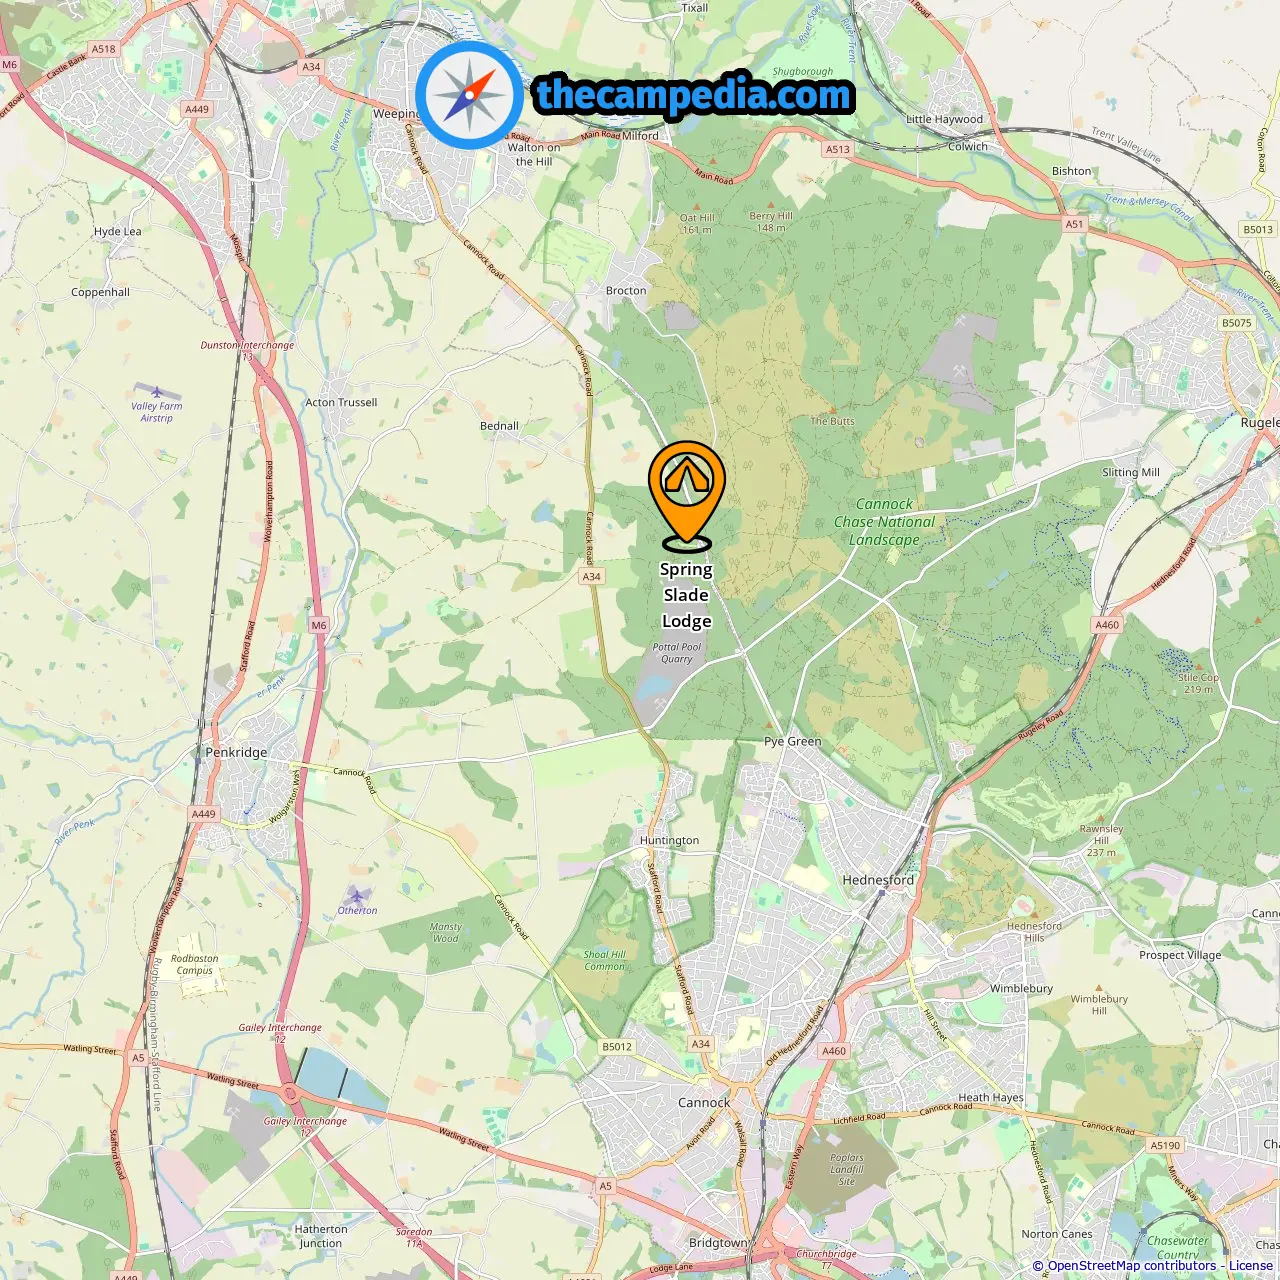Viewport: 1280px width, 1280px height.
Task: Click the Pottal Pool Quarry label
Action: (x=677, y=653)
